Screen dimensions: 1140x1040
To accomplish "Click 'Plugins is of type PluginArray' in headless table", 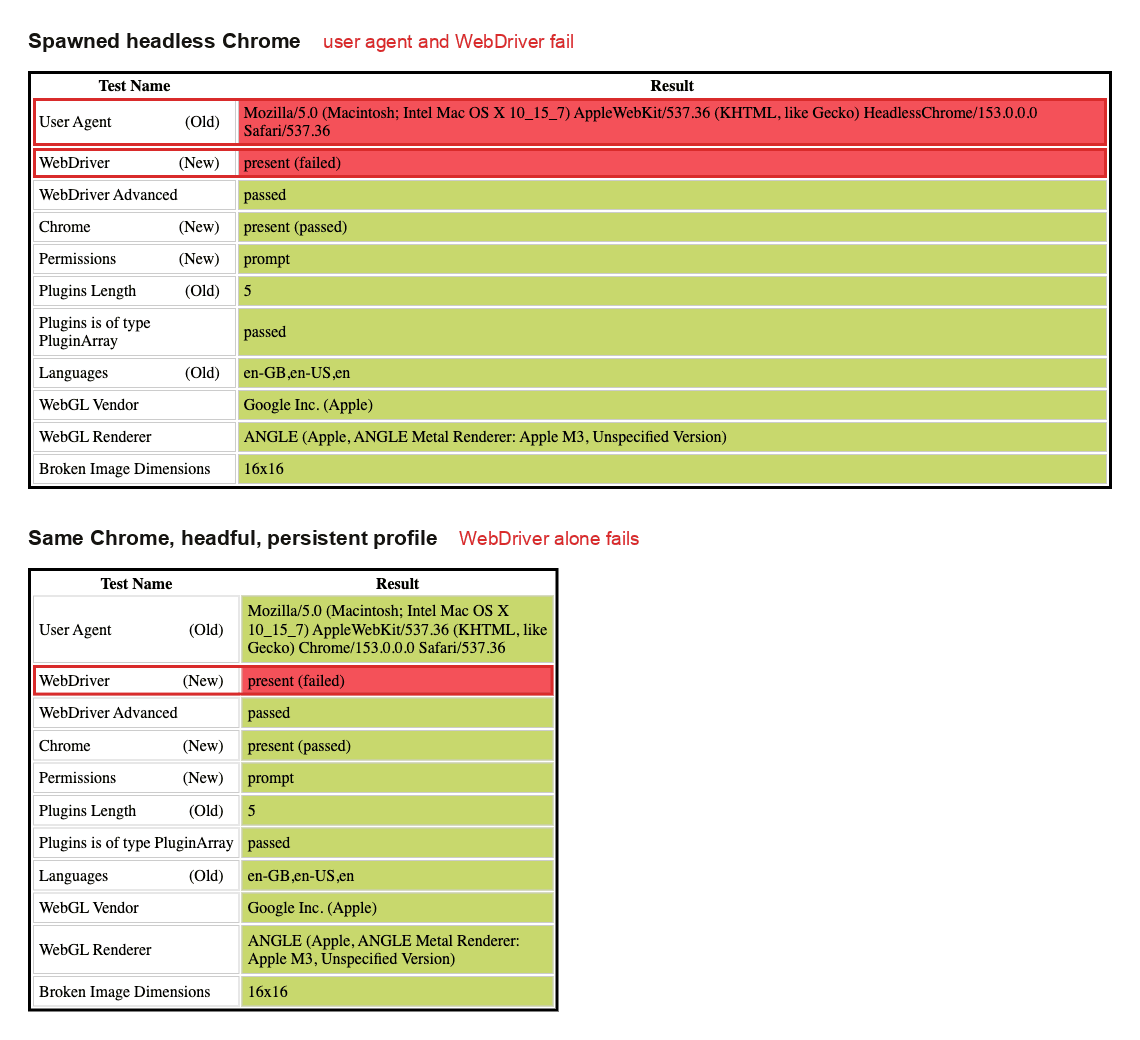I will (135, 332).
